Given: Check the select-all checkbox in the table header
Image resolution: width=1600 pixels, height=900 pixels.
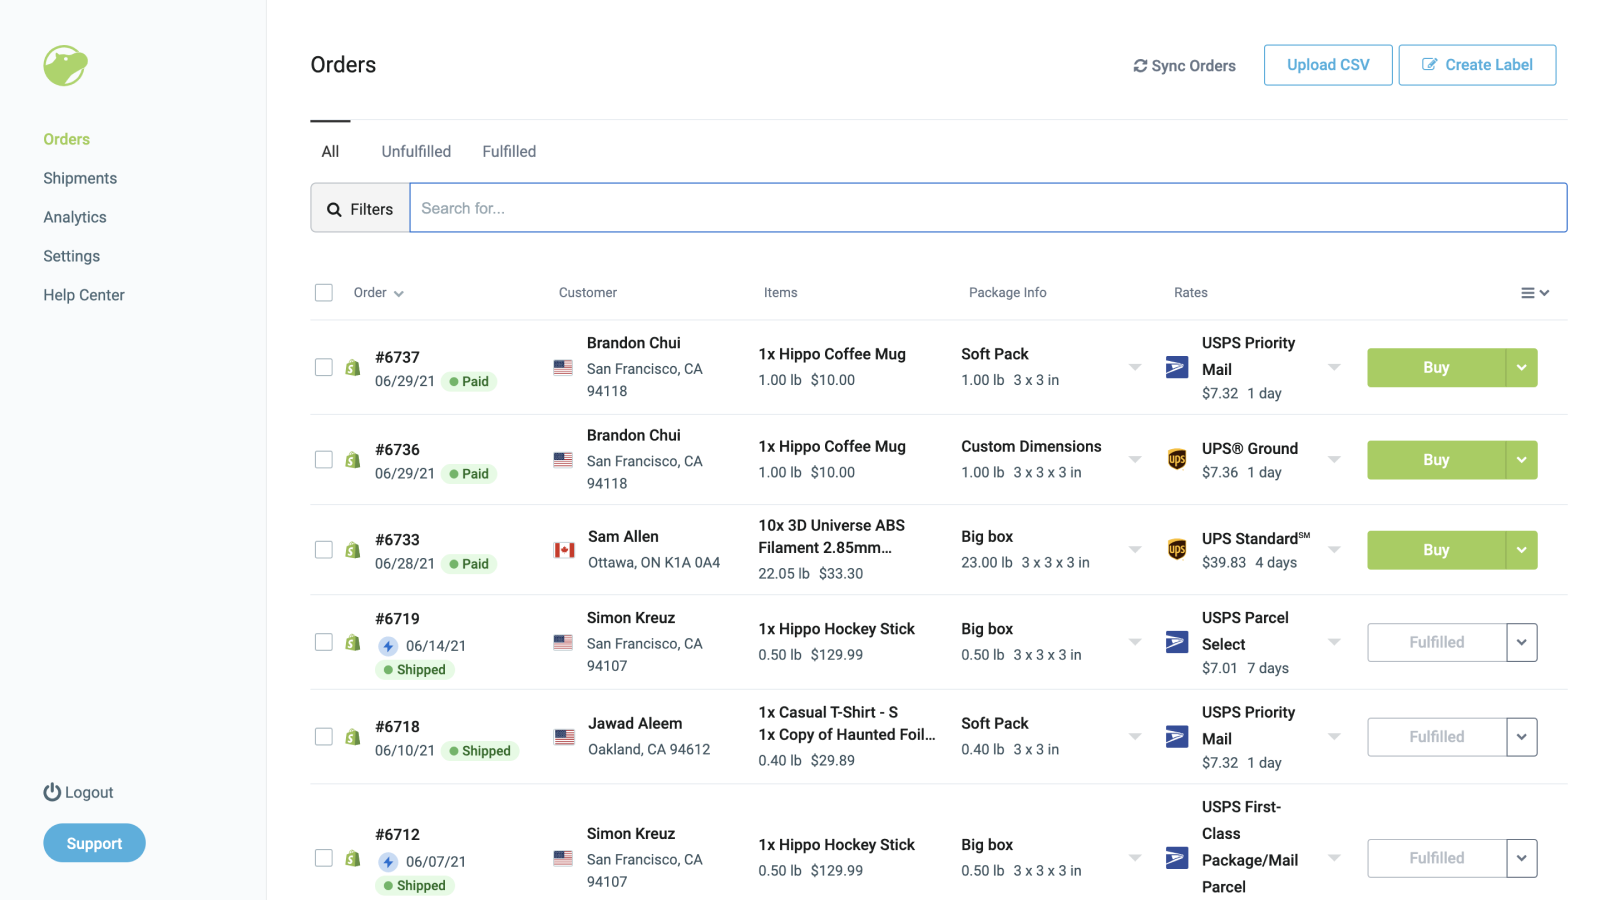Looking at the screenshot, I should click(x=323, y=292).
